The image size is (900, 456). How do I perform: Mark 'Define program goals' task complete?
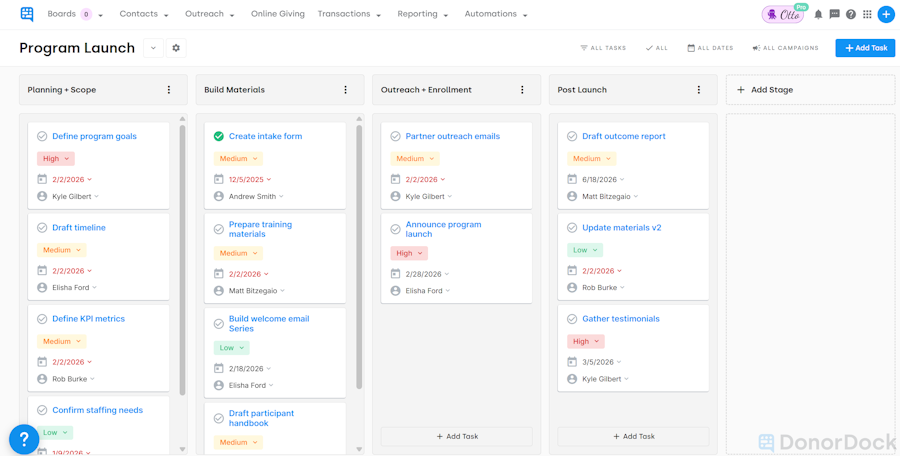pos(42,136)
